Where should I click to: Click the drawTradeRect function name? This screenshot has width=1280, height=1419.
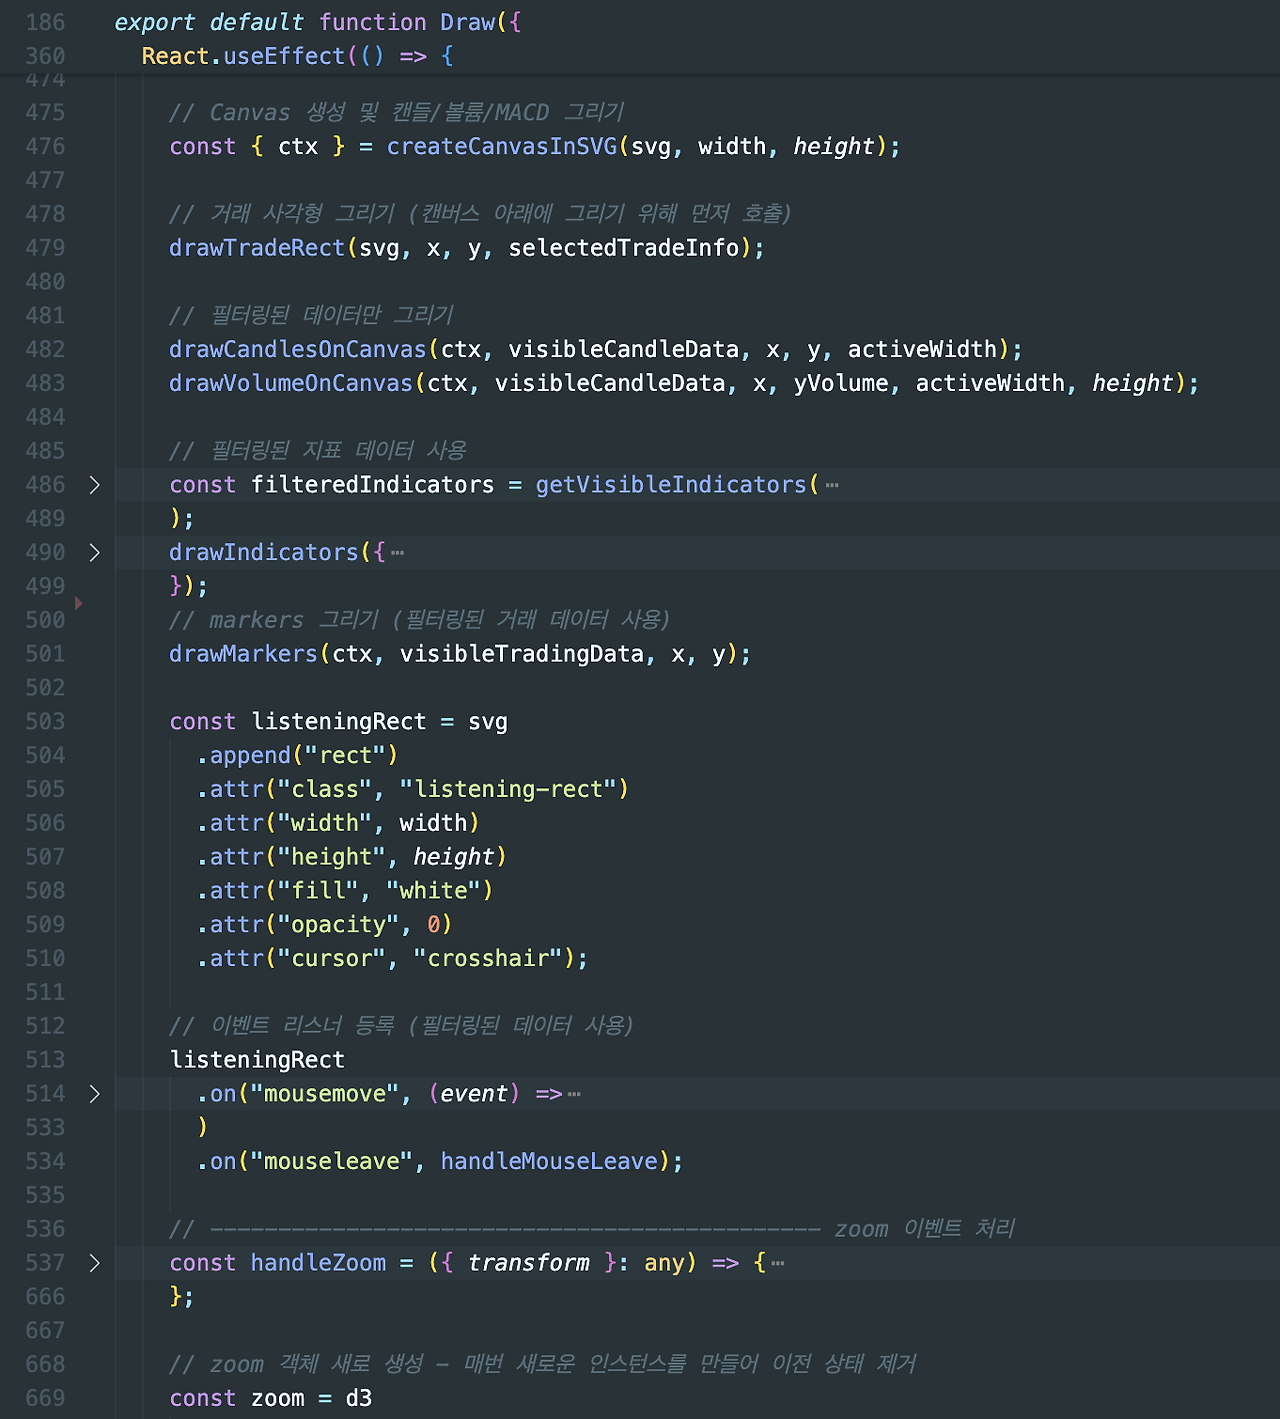(x=257, y=248)
